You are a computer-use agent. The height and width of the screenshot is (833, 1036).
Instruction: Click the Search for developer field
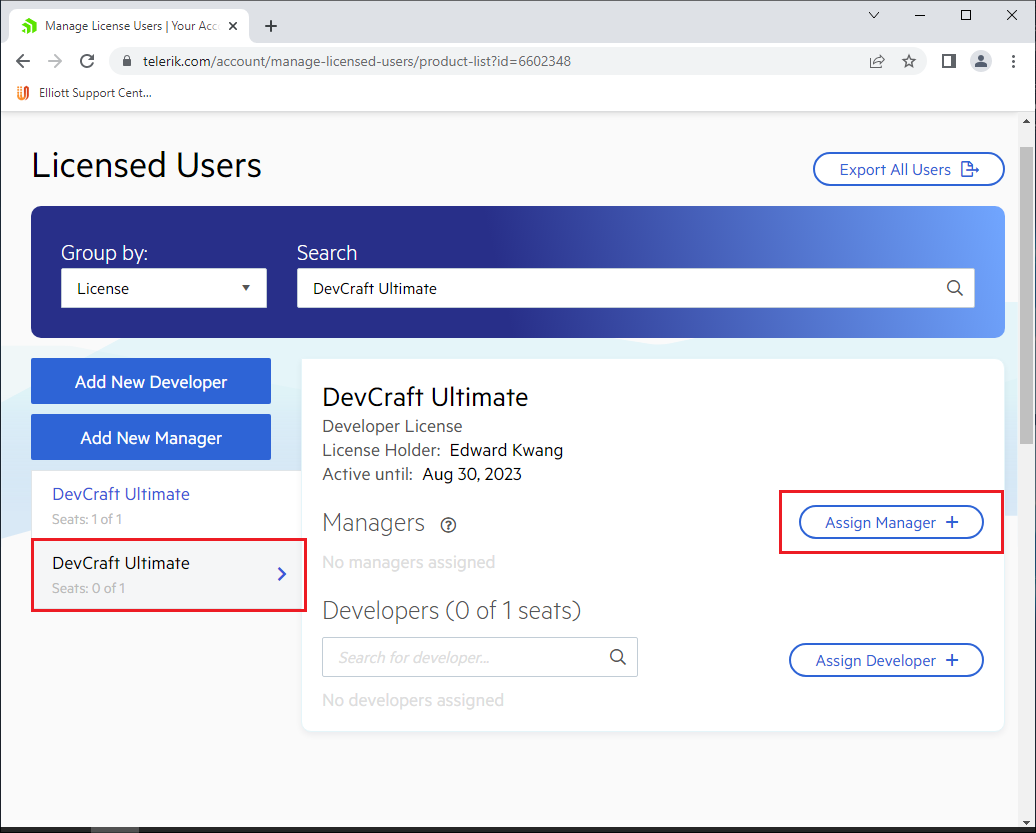(480, 657)
